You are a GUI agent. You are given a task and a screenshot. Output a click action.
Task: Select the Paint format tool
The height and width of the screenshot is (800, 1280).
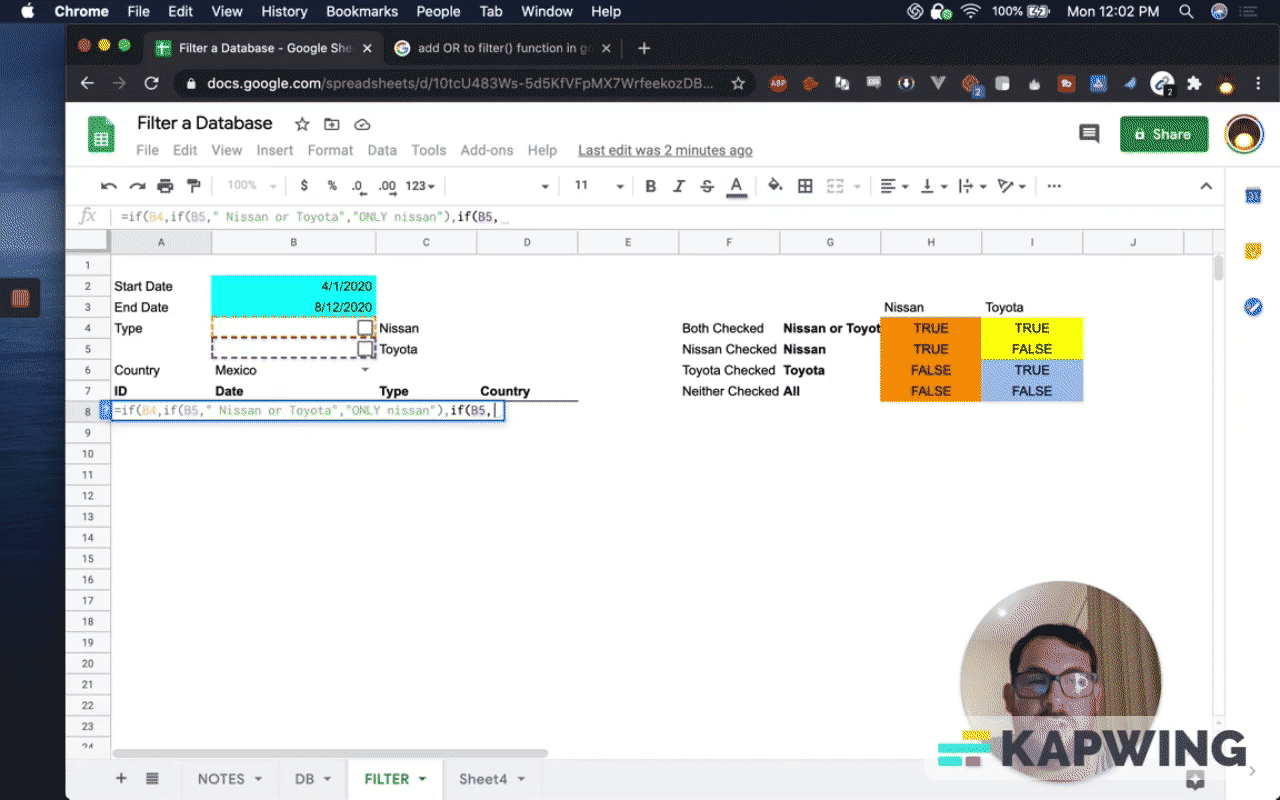coord(193,186)
